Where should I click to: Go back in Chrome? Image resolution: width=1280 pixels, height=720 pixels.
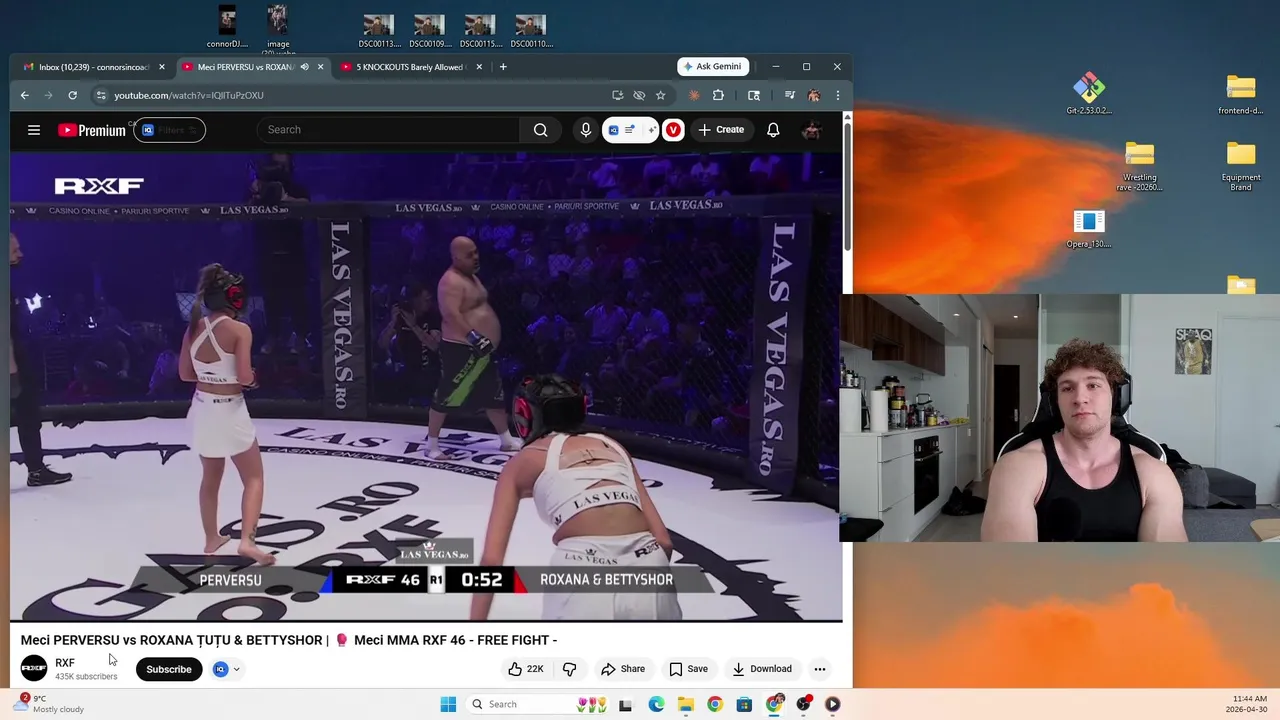coord(25,95)
